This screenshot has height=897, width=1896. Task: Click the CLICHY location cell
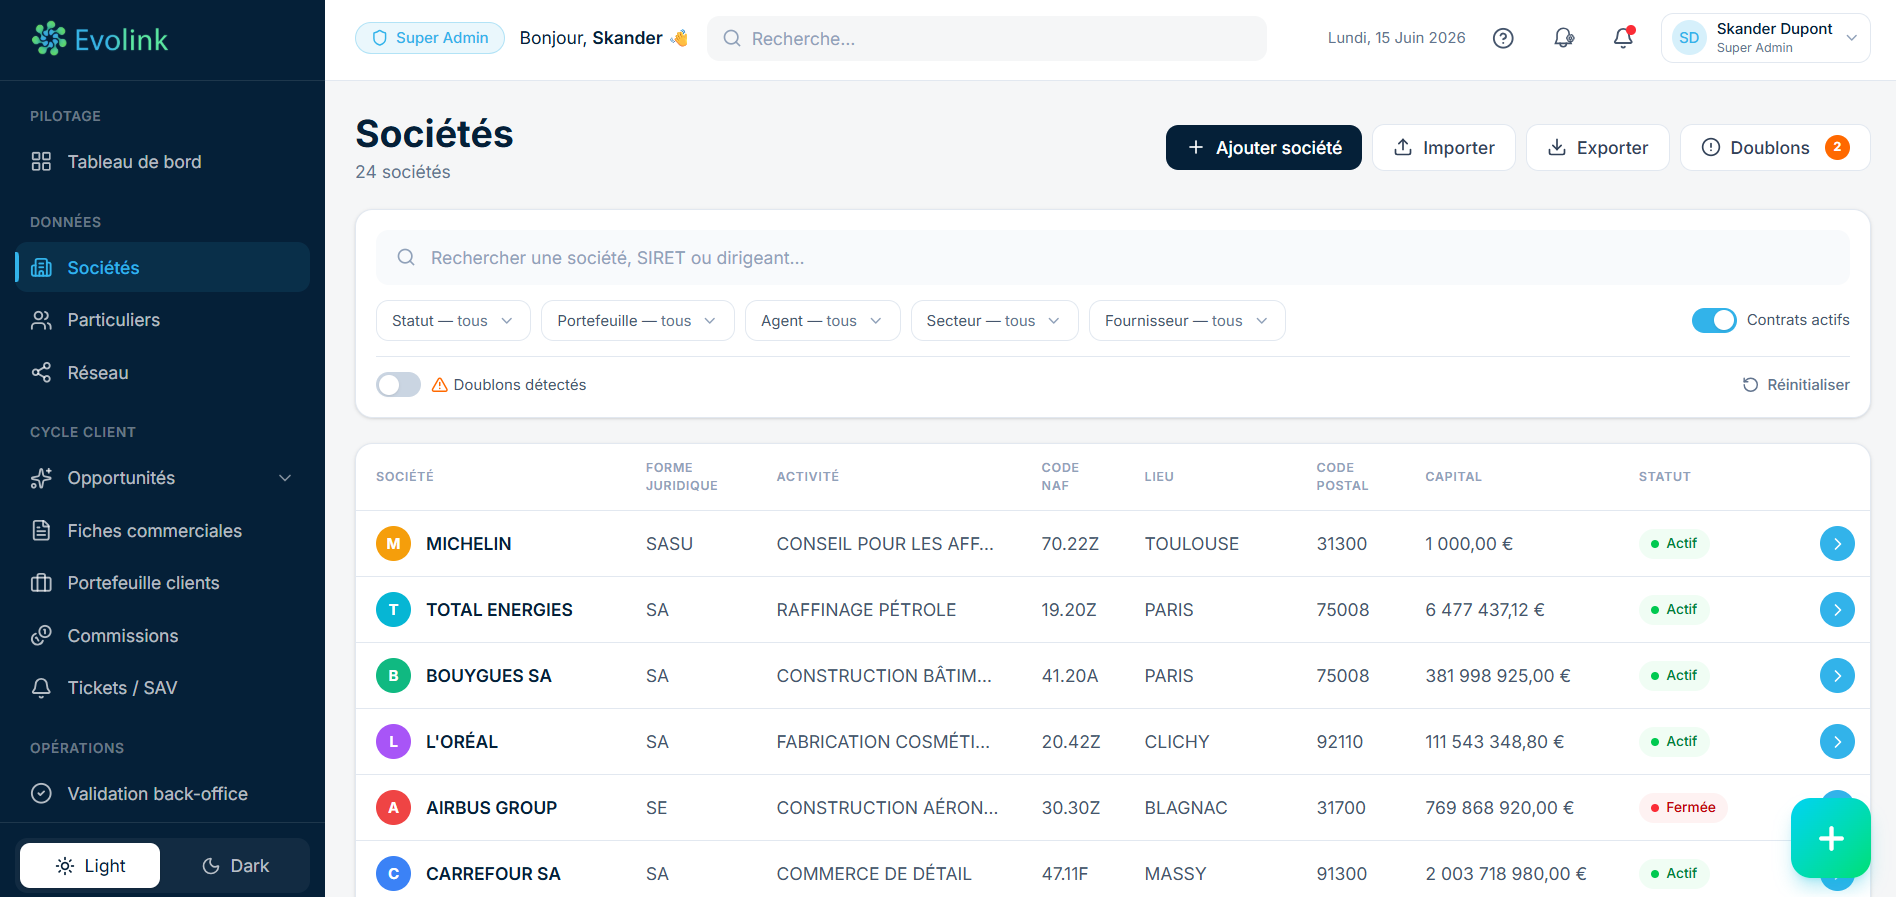(x=1177, y=742)
